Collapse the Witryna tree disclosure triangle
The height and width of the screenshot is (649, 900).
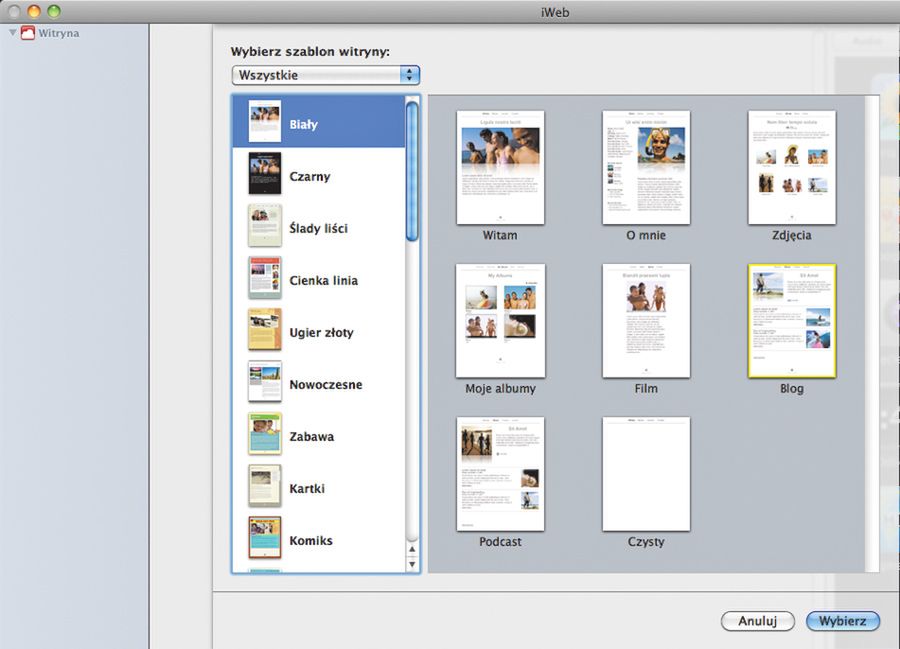(13, 33)
